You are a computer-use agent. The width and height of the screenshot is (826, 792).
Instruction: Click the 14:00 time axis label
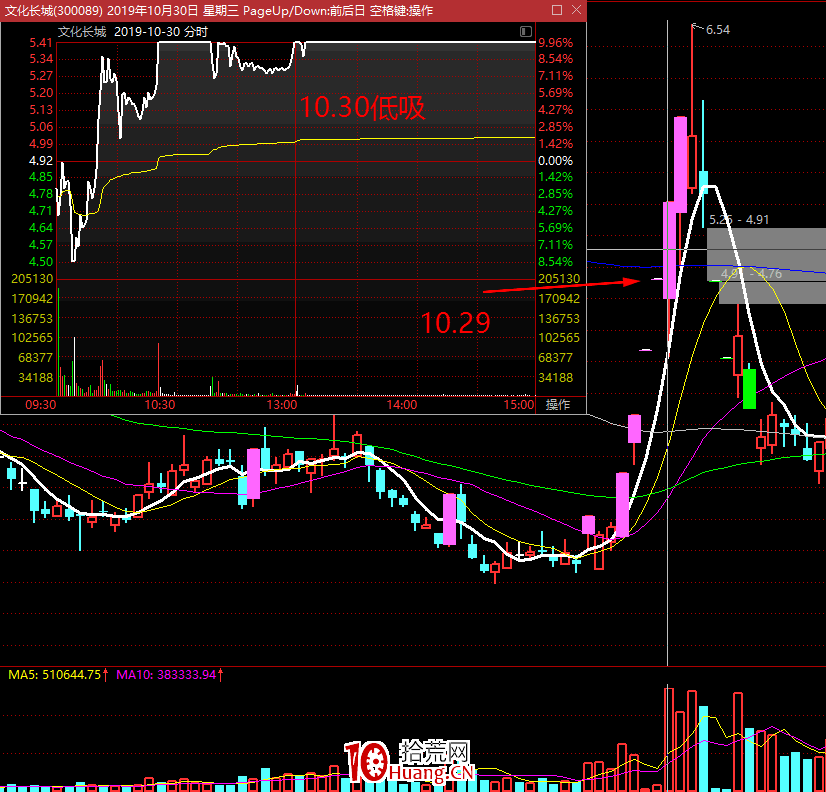pyautogui.click(x=401, y=405)
